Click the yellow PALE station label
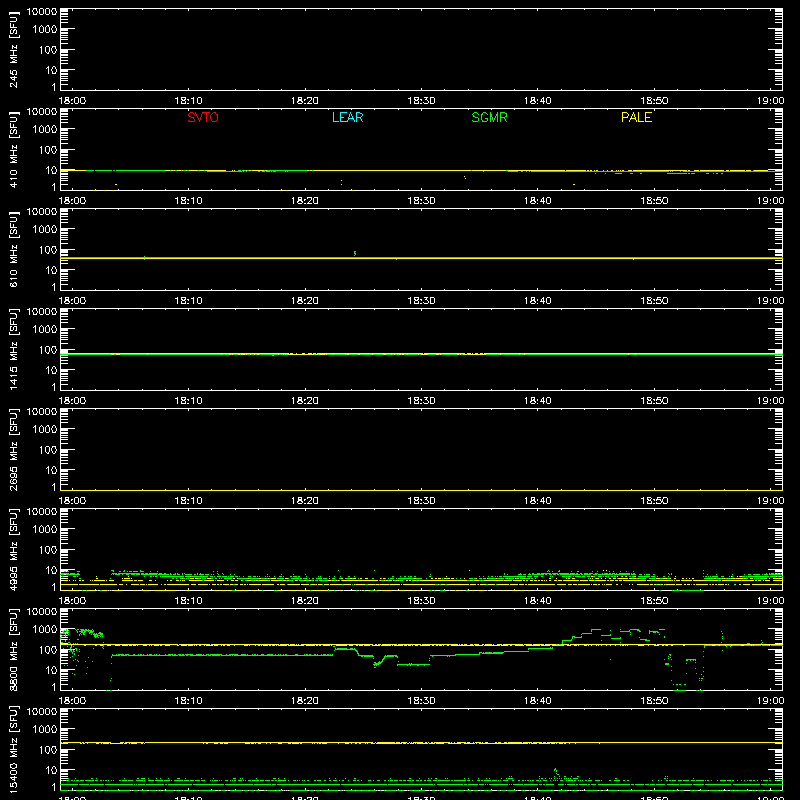The width and height of the screenshot is (800, 800). (x=636, y=117)
